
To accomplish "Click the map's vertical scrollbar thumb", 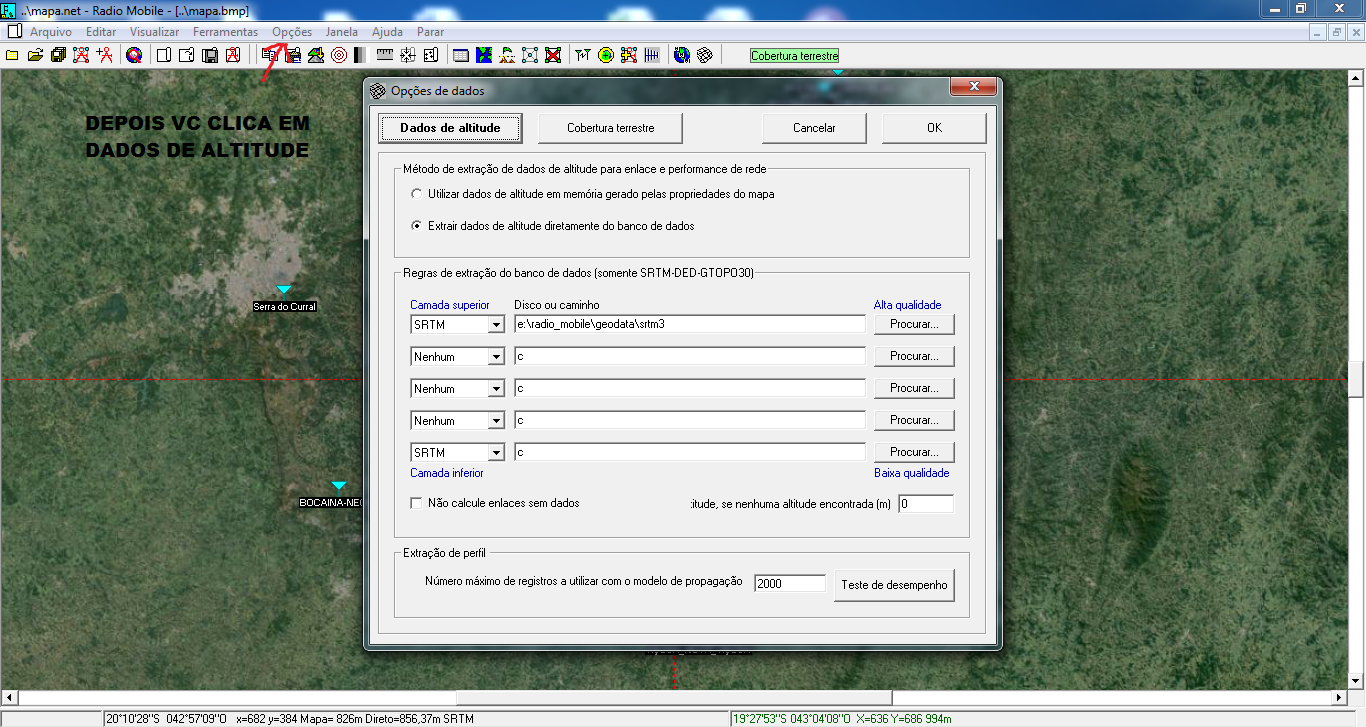I will tap(1356, 379).
